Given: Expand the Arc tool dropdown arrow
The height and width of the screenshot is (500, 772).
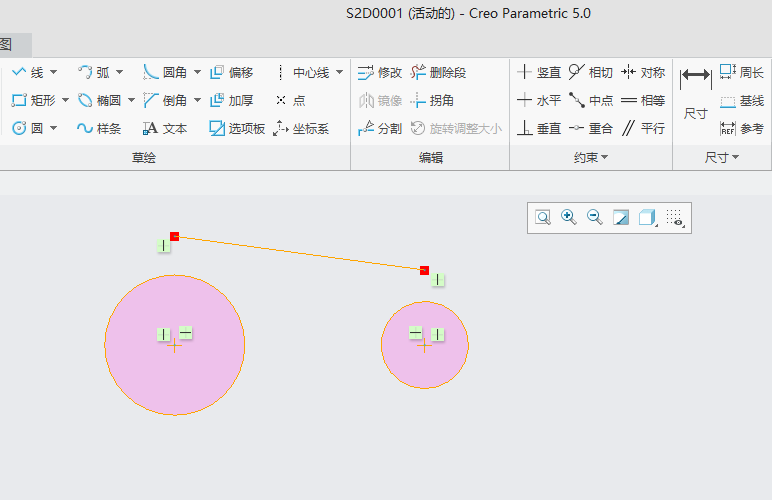Looking at the screenshot, I should [120, 72].
